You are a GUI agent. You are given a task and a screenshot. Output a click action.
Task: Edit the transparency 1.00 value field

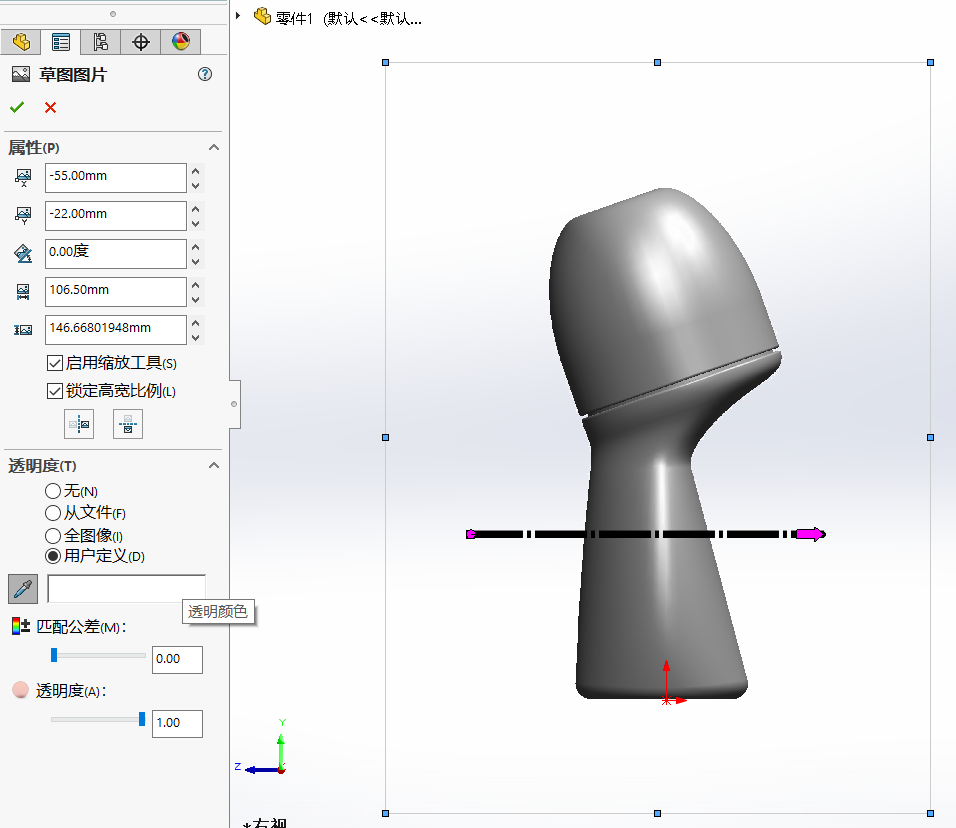177,724
